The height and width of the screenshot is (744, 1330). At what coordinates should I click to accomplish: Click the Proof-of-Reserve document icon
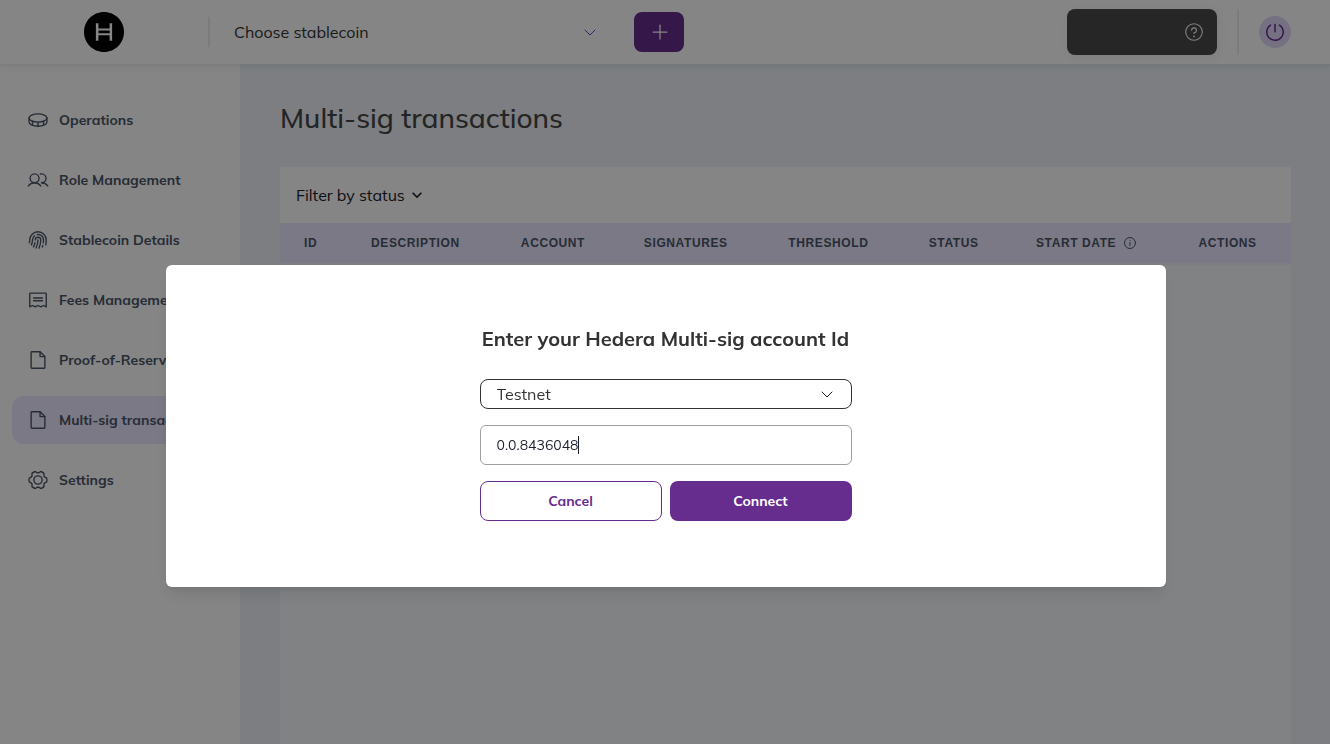(37, 360)
